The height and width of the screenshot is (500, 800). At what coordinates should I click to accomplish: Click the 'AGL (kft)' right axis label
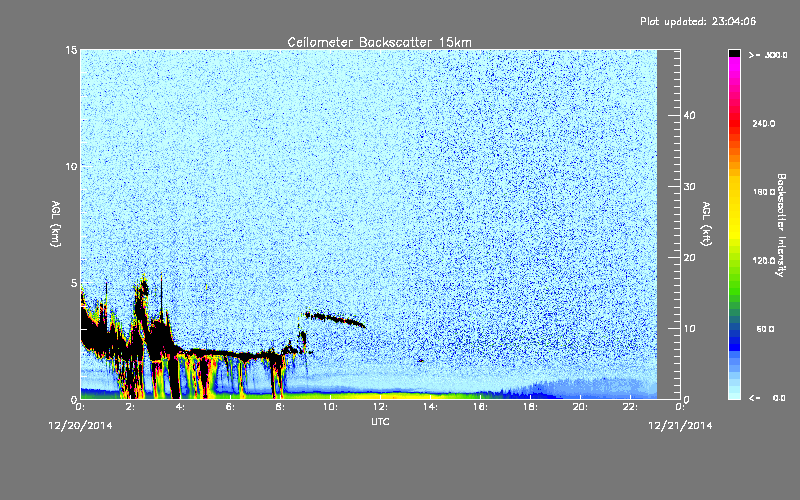coord(706,224)
